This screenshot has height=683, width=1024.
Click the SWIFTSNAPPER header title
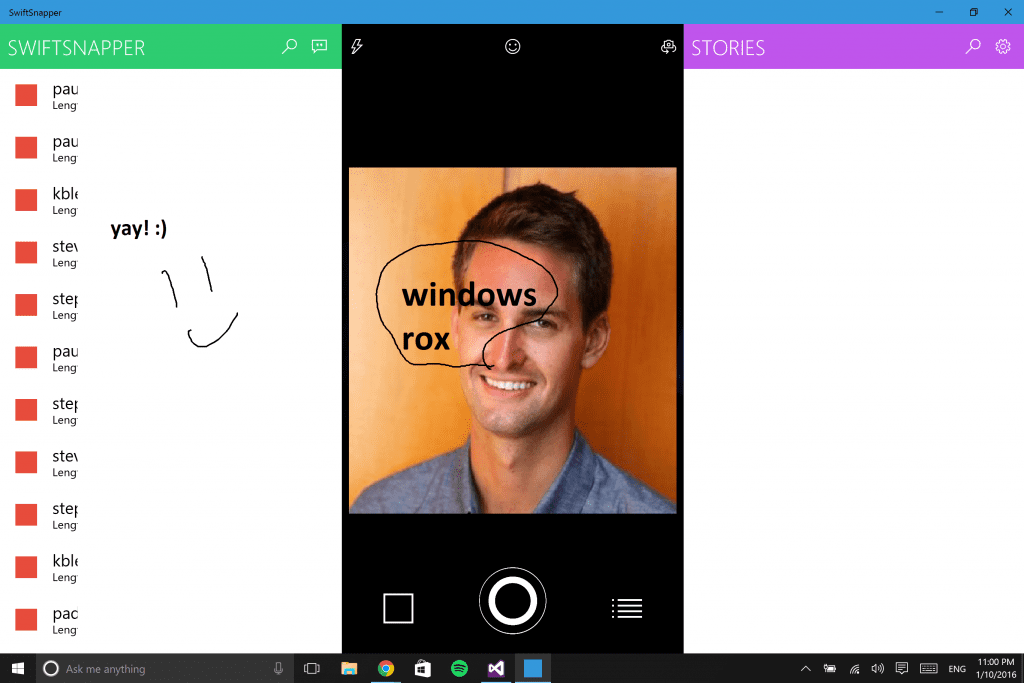coord(76,48)
